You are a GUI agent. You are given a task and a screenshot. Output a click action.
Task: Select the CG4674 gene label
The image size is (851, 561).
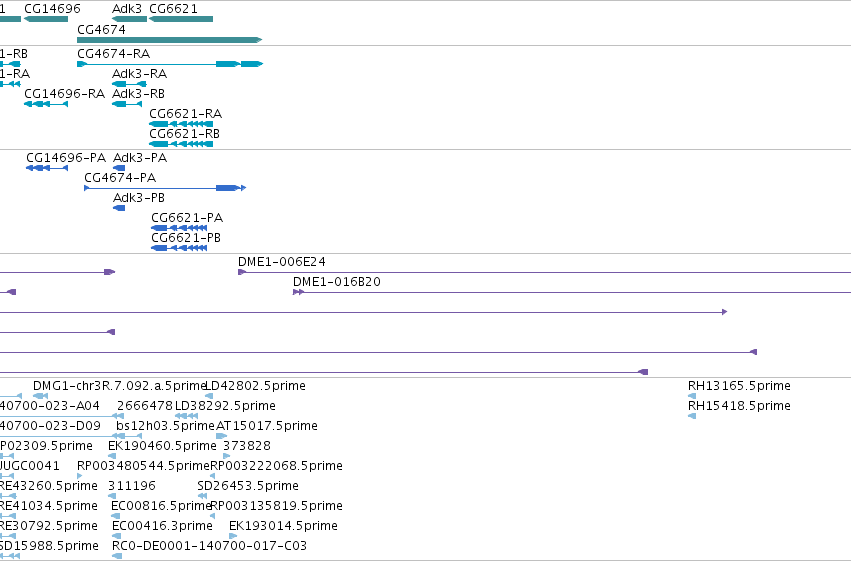[x=101, y=30]
